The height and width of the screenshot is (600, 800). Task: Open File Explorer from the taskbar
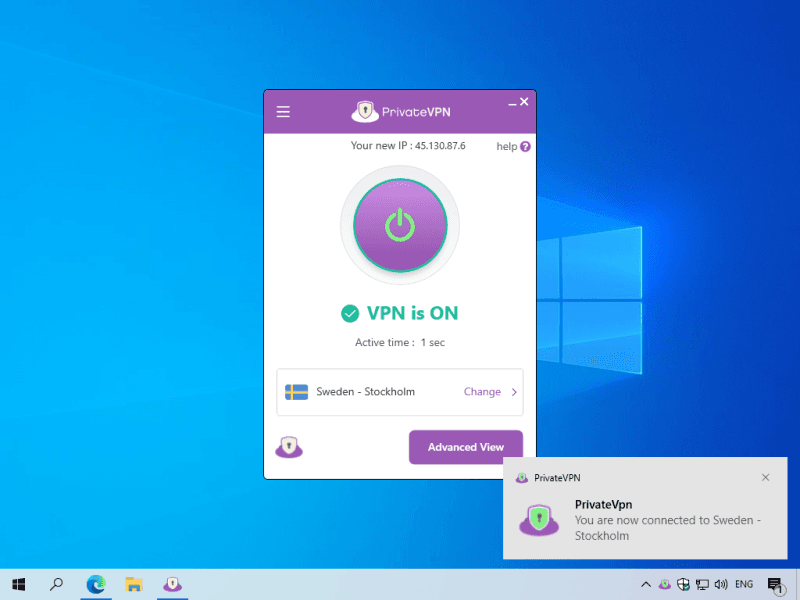(x=134, y=584)
